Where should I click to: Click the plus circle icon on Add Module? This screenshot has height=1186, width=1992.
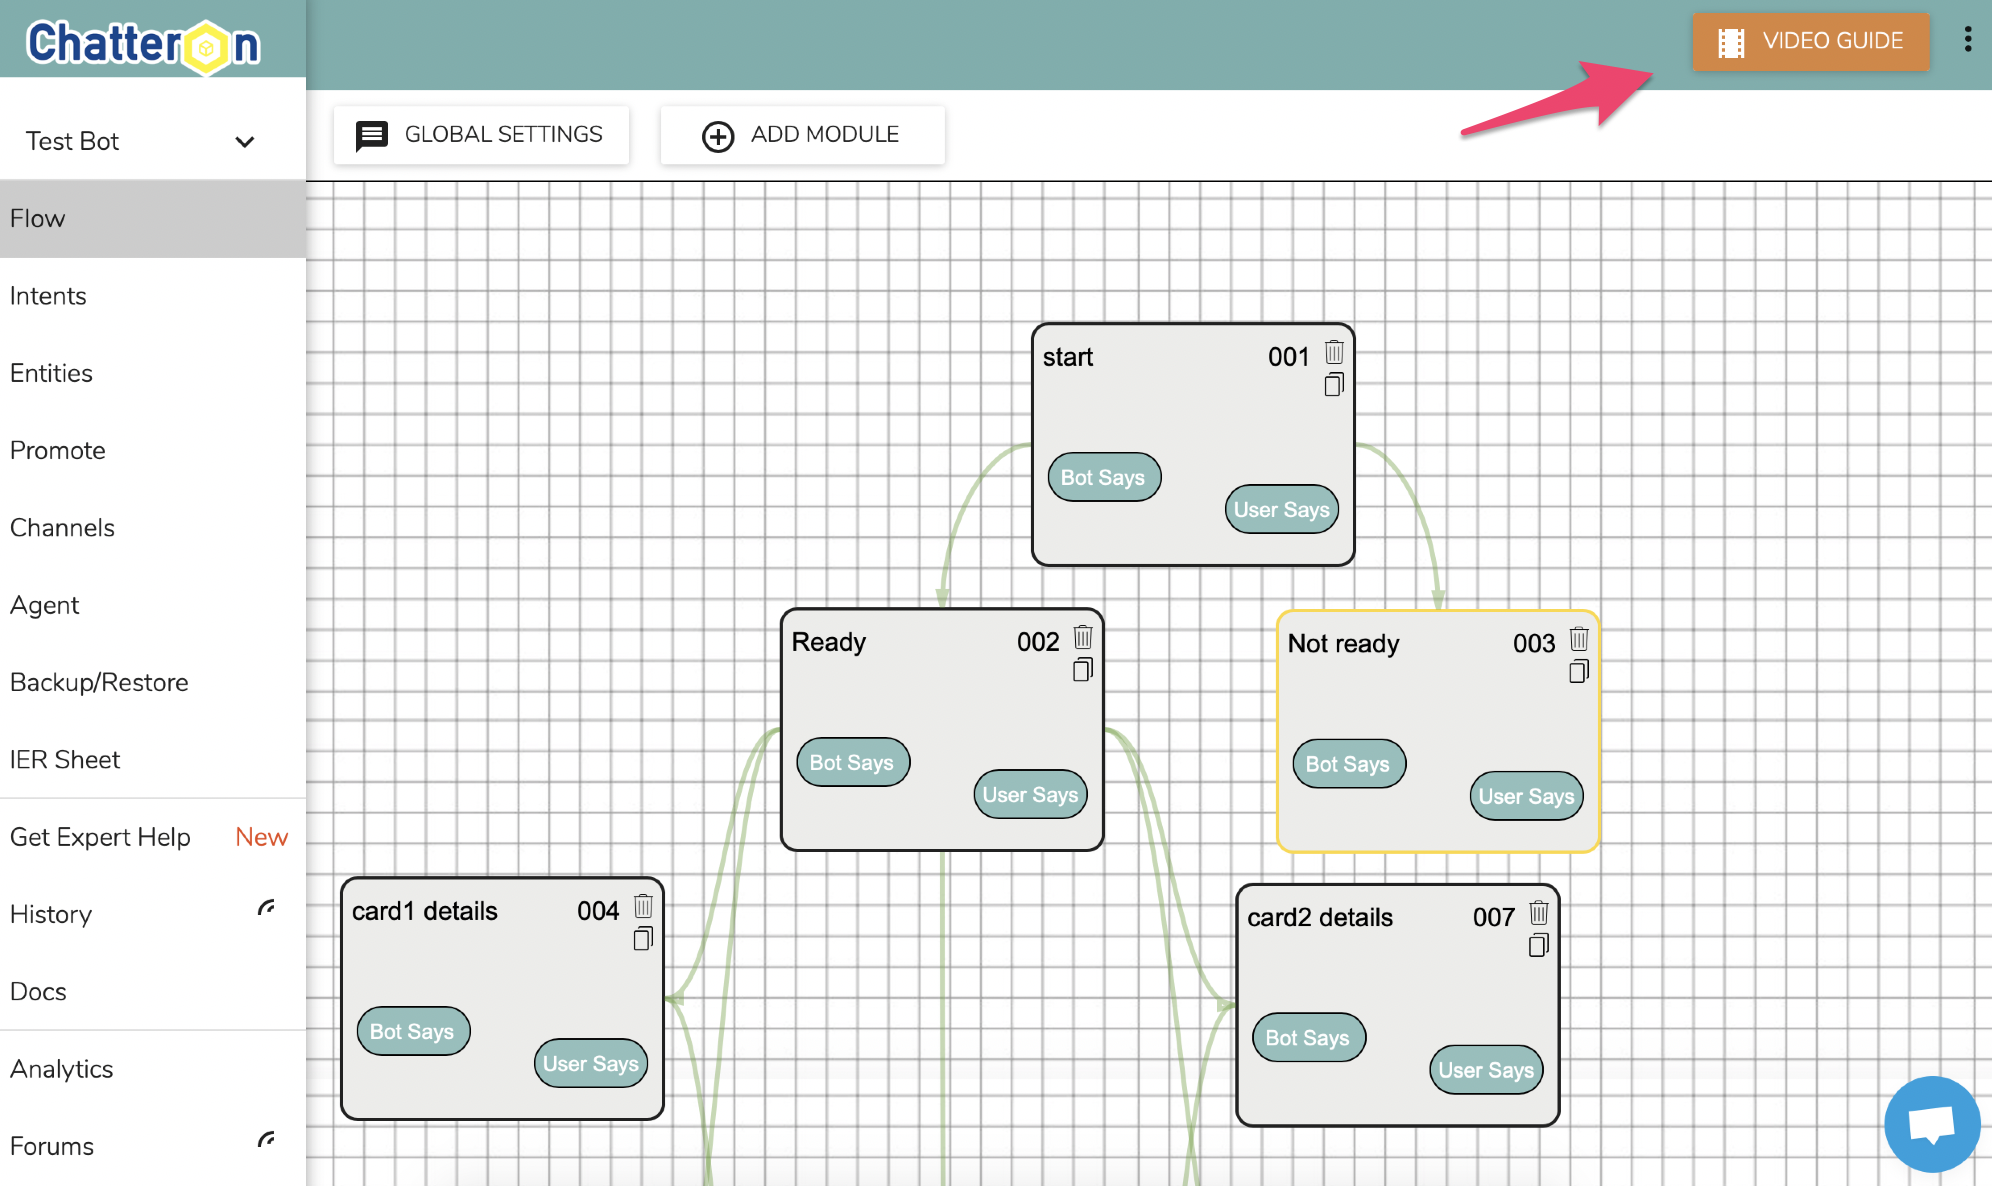point(717,136)
